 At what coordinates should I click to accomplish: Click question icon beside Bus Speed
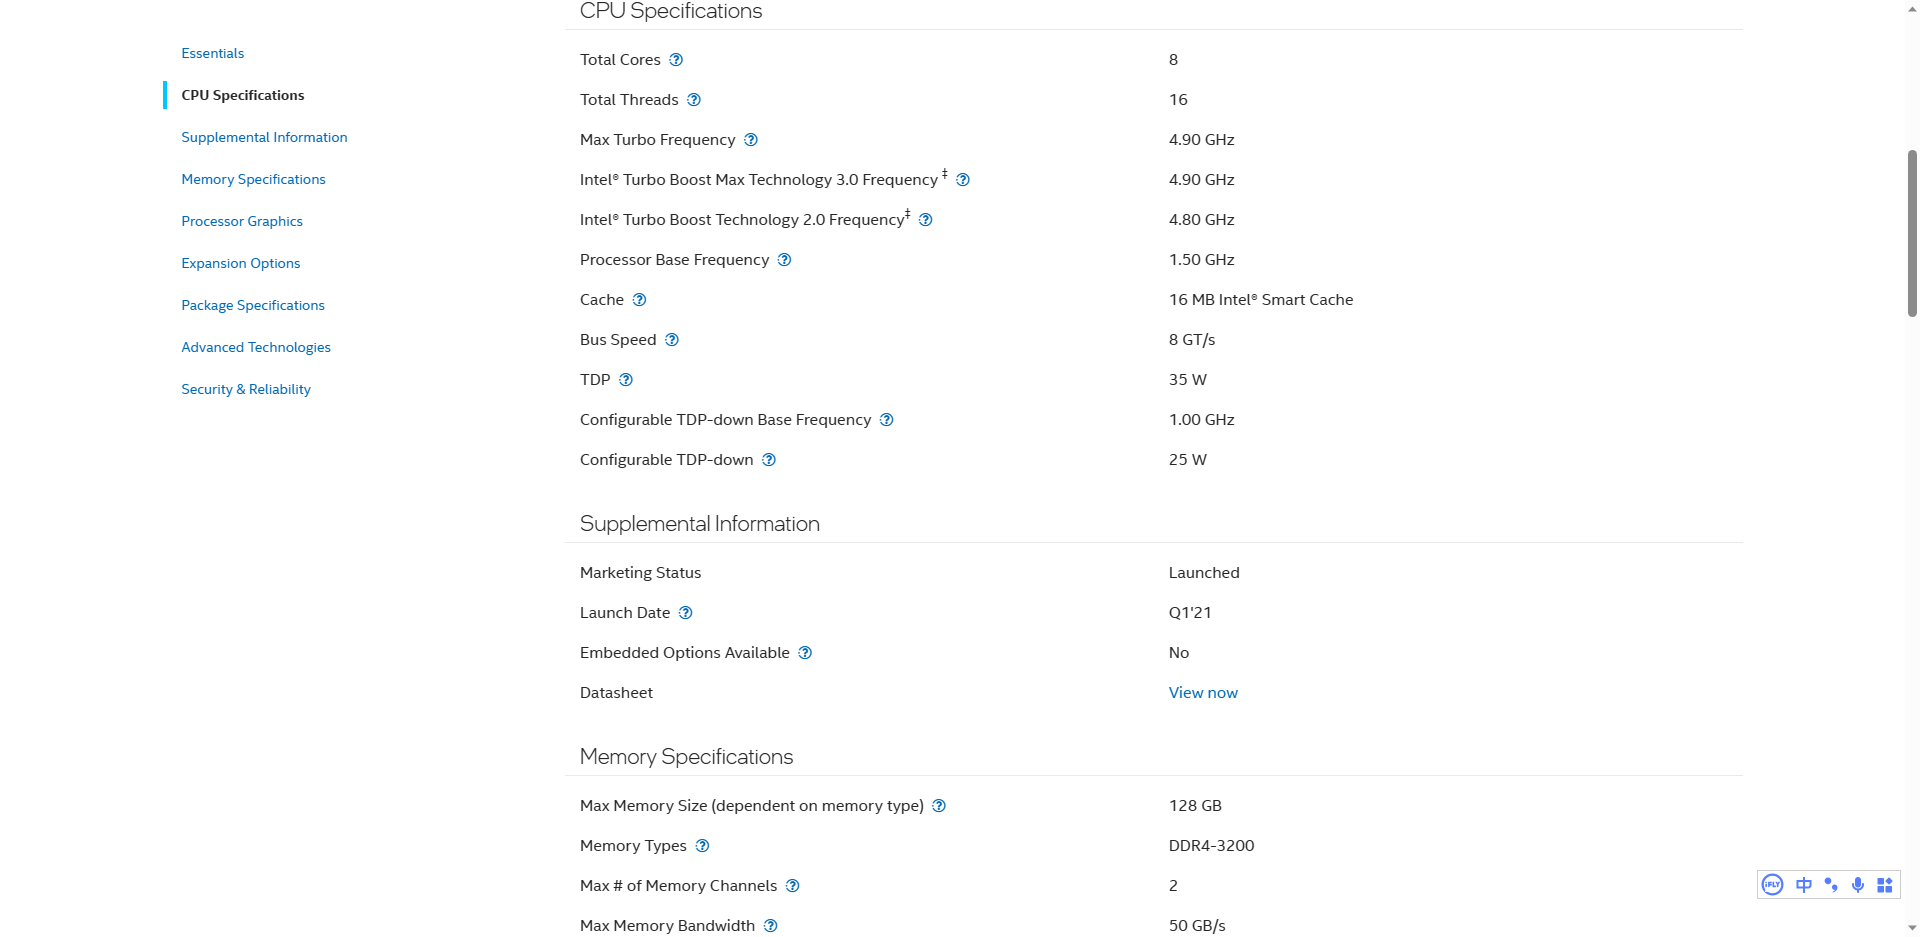[x=672, y=340]
